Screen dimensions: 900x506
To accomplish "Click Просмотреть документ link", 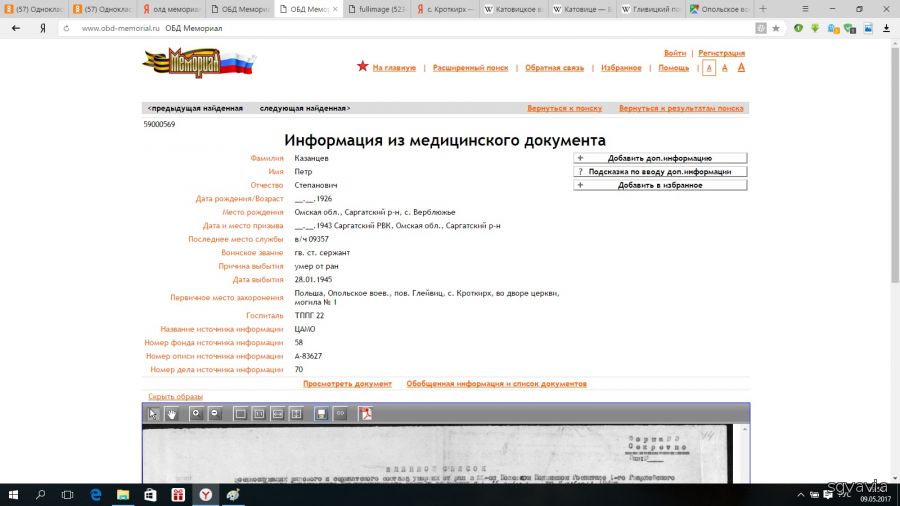I will pyautogui.click(x=347, y=384).
